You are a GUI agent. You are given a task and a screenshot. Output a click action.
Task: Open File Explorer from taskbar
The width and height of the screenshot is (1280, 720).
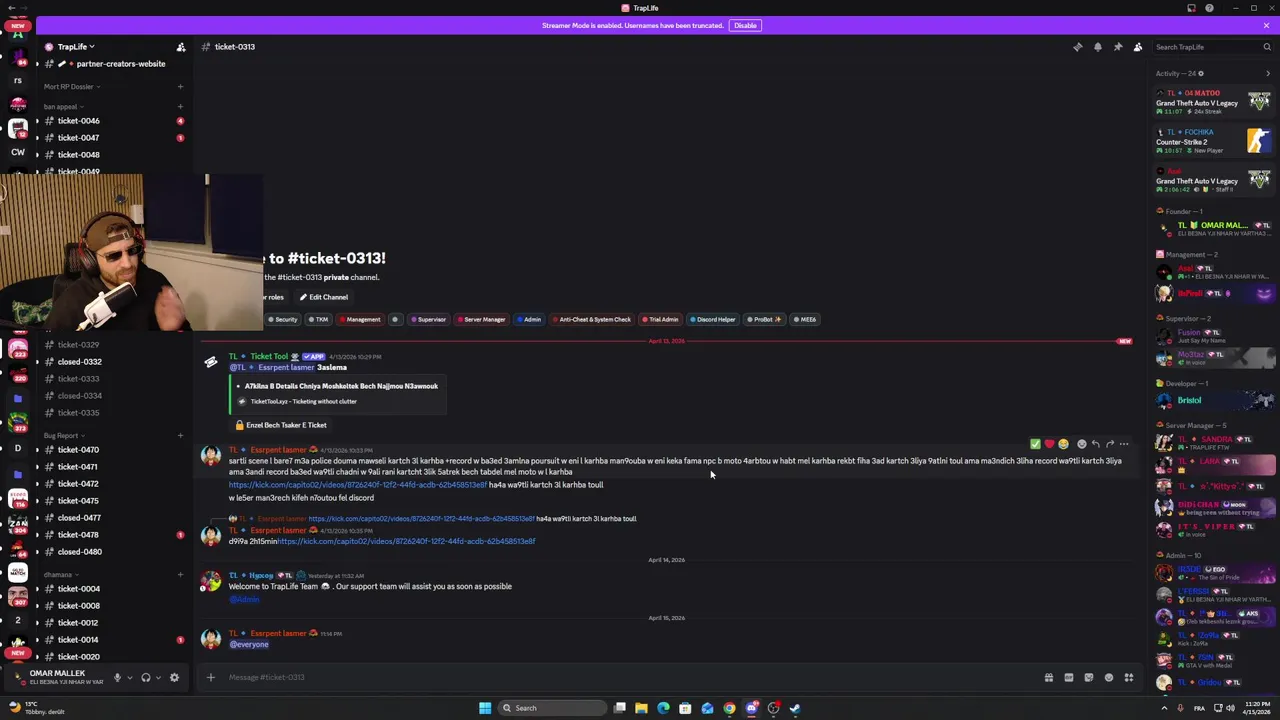point(641,708)
